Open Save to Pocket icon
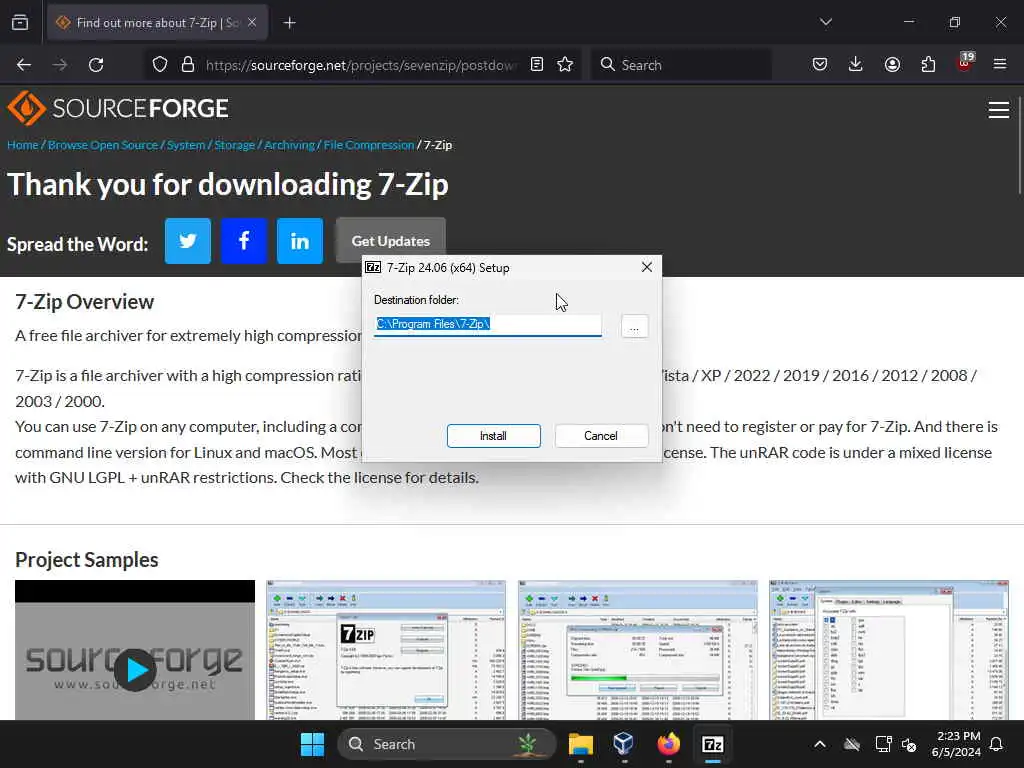Viewport: 1024px width, 768px height. (x=820, y=65)
